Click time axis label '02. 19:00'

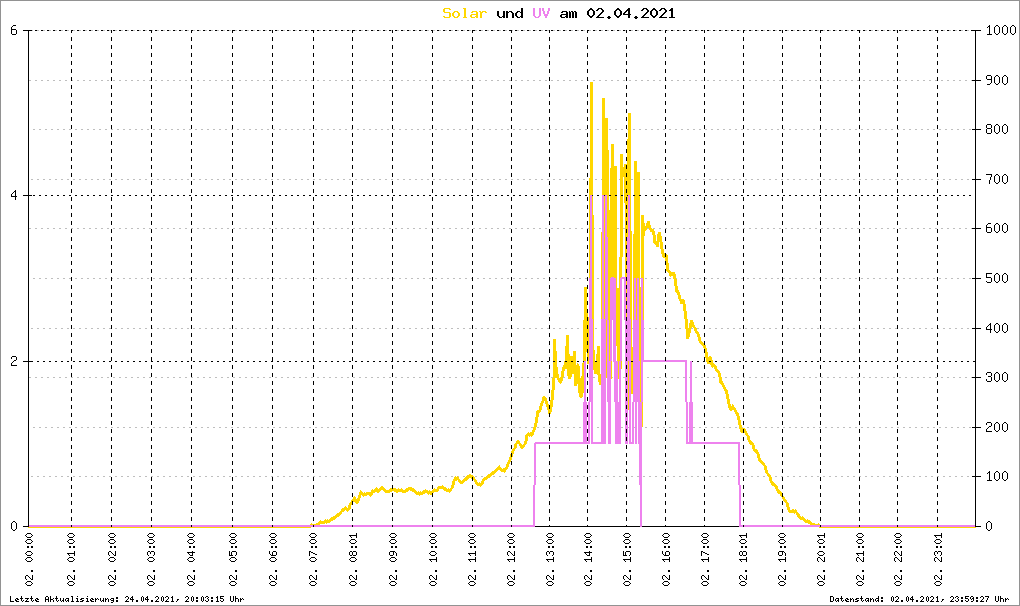(783, 559)
